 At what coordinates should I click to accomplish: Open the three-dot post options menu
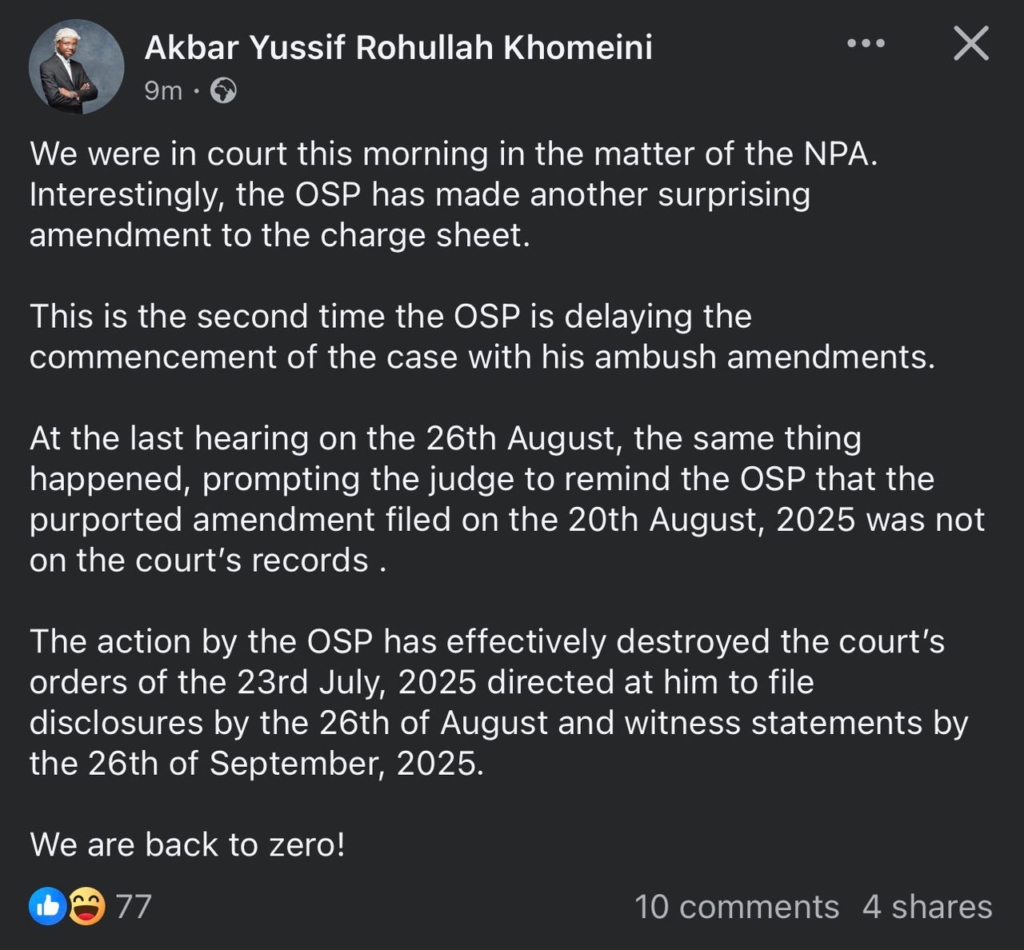point(865,44)
